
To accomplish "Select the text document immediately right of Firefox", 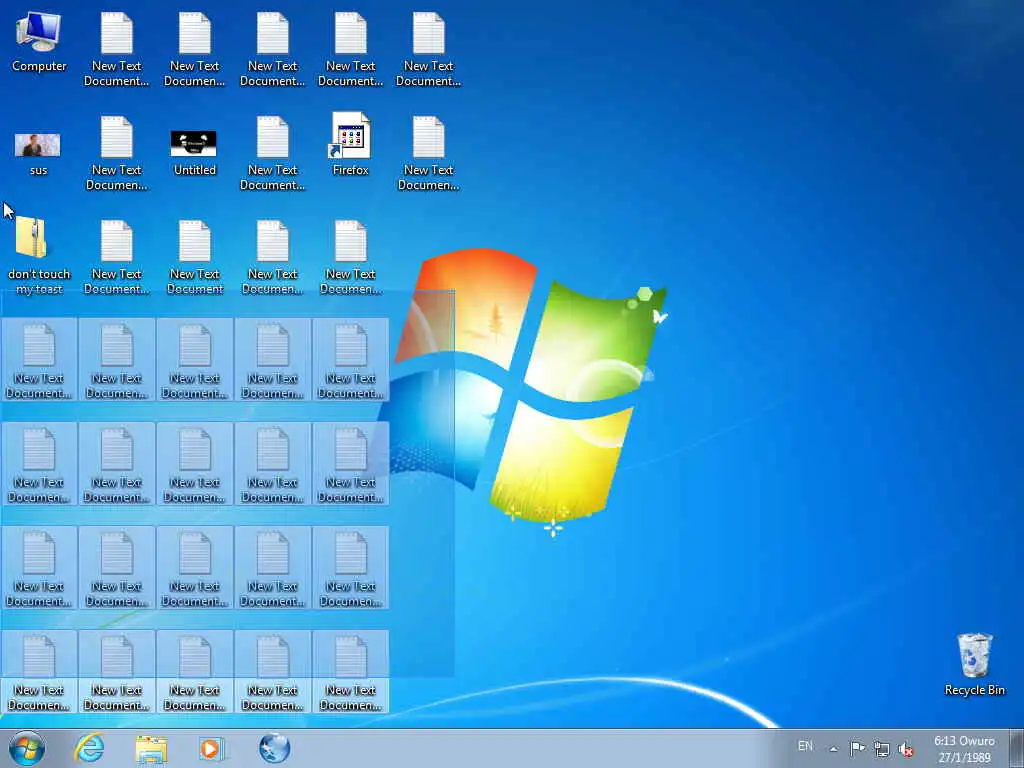I will pos(428,153).
